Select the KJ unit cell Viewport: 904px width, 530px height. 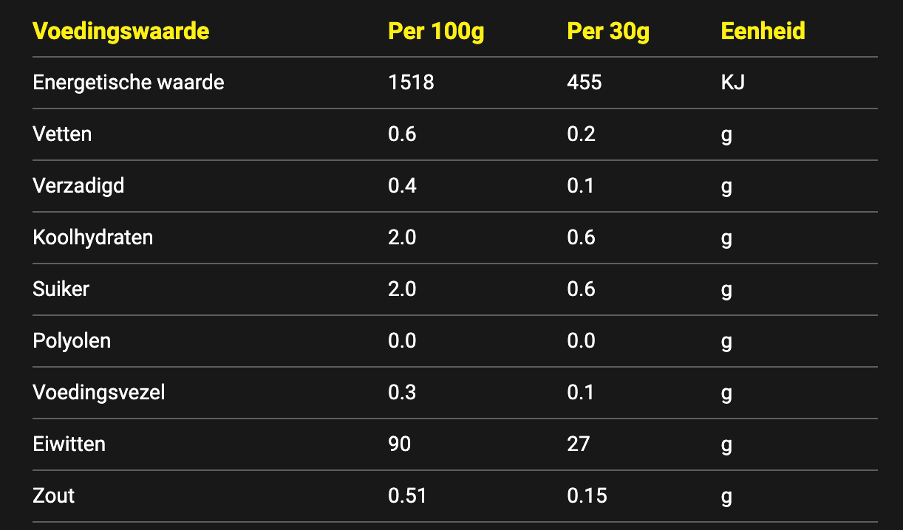pyautogui.click(x=733, y=82)
